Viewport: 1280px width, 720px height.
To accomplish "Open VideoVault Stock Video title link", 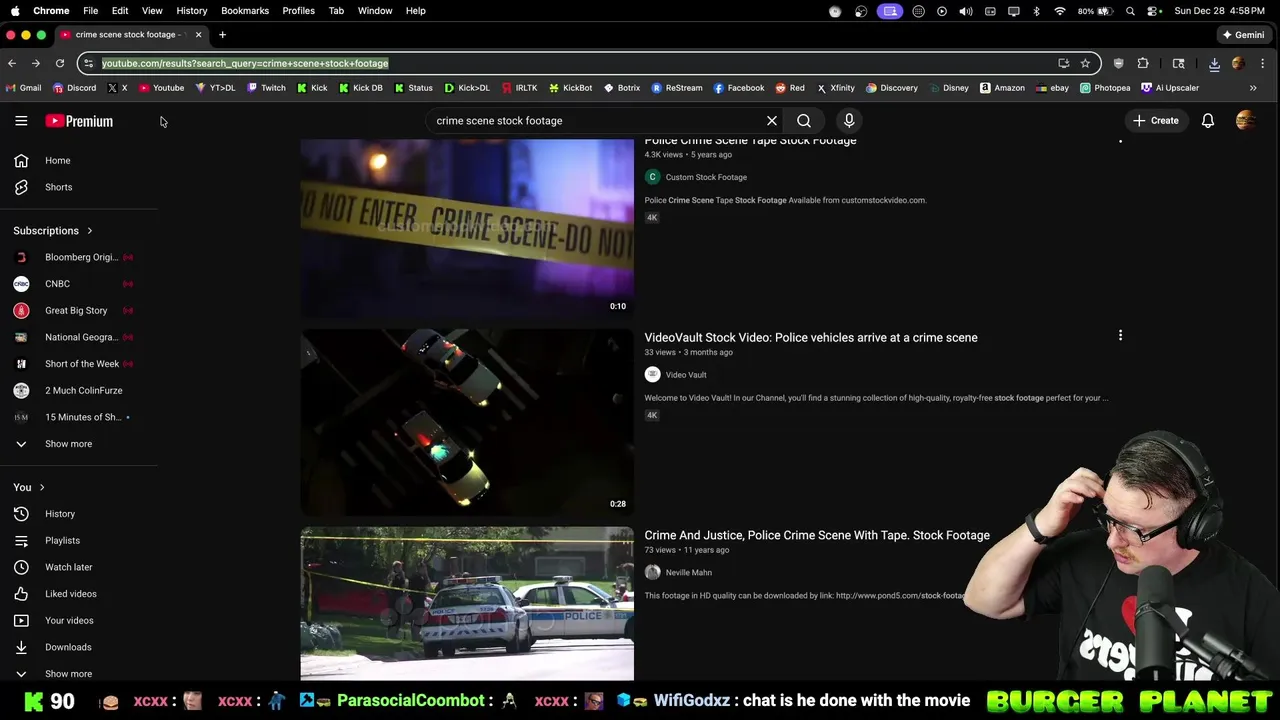I will 811,338.
